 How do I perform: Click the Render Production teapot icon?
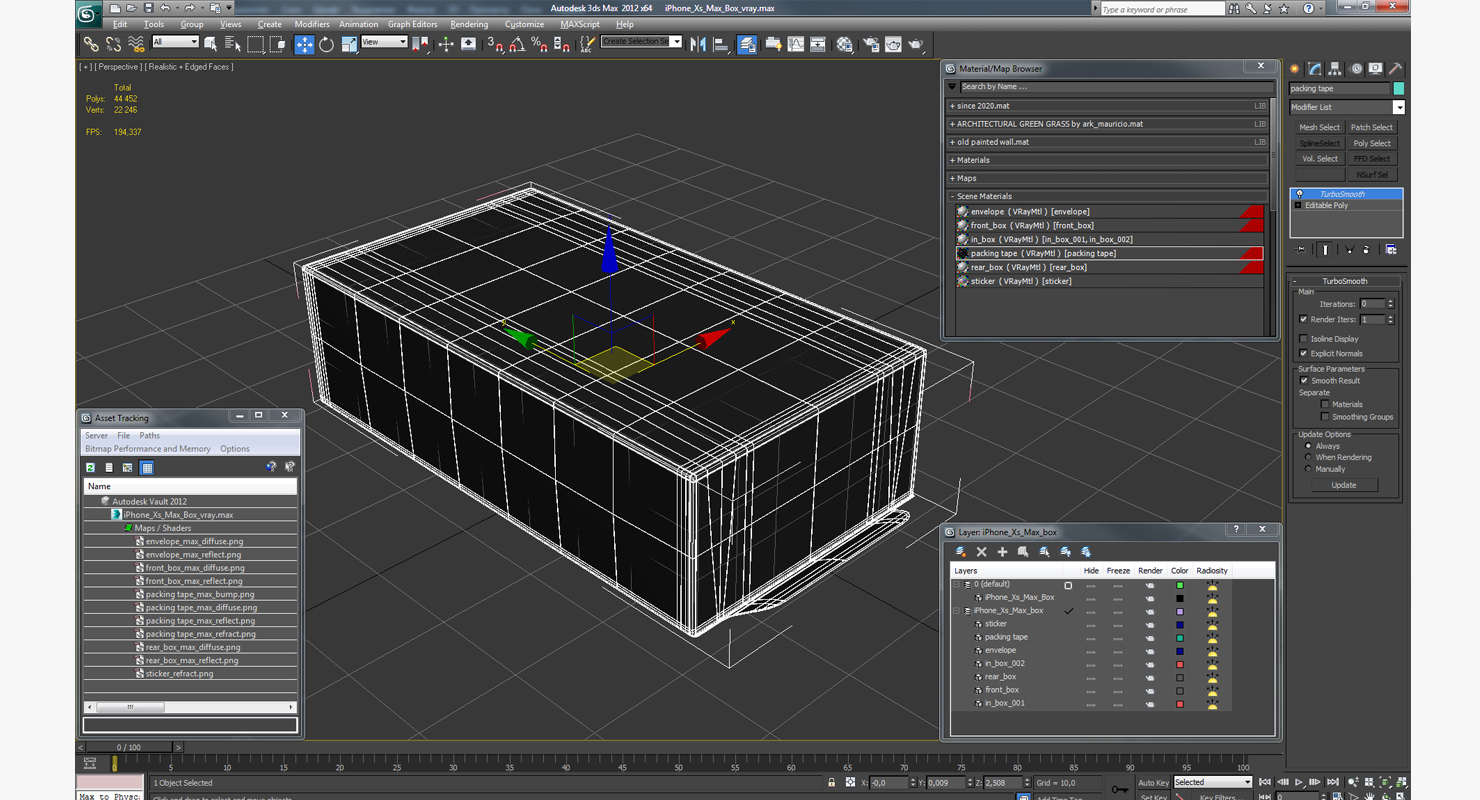(x=916, y=44)
